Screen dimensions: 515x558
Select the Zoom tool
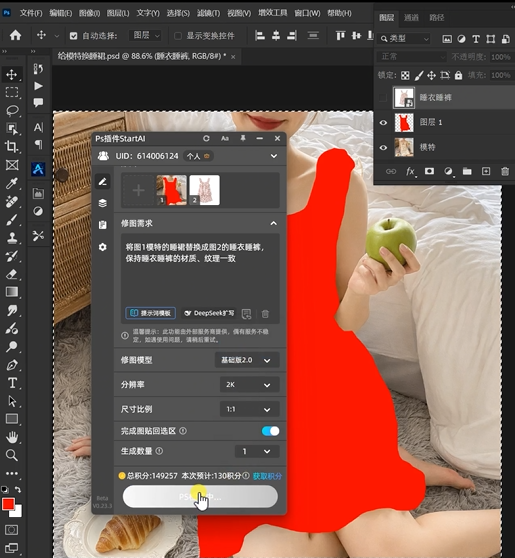(x=12, y=455)
